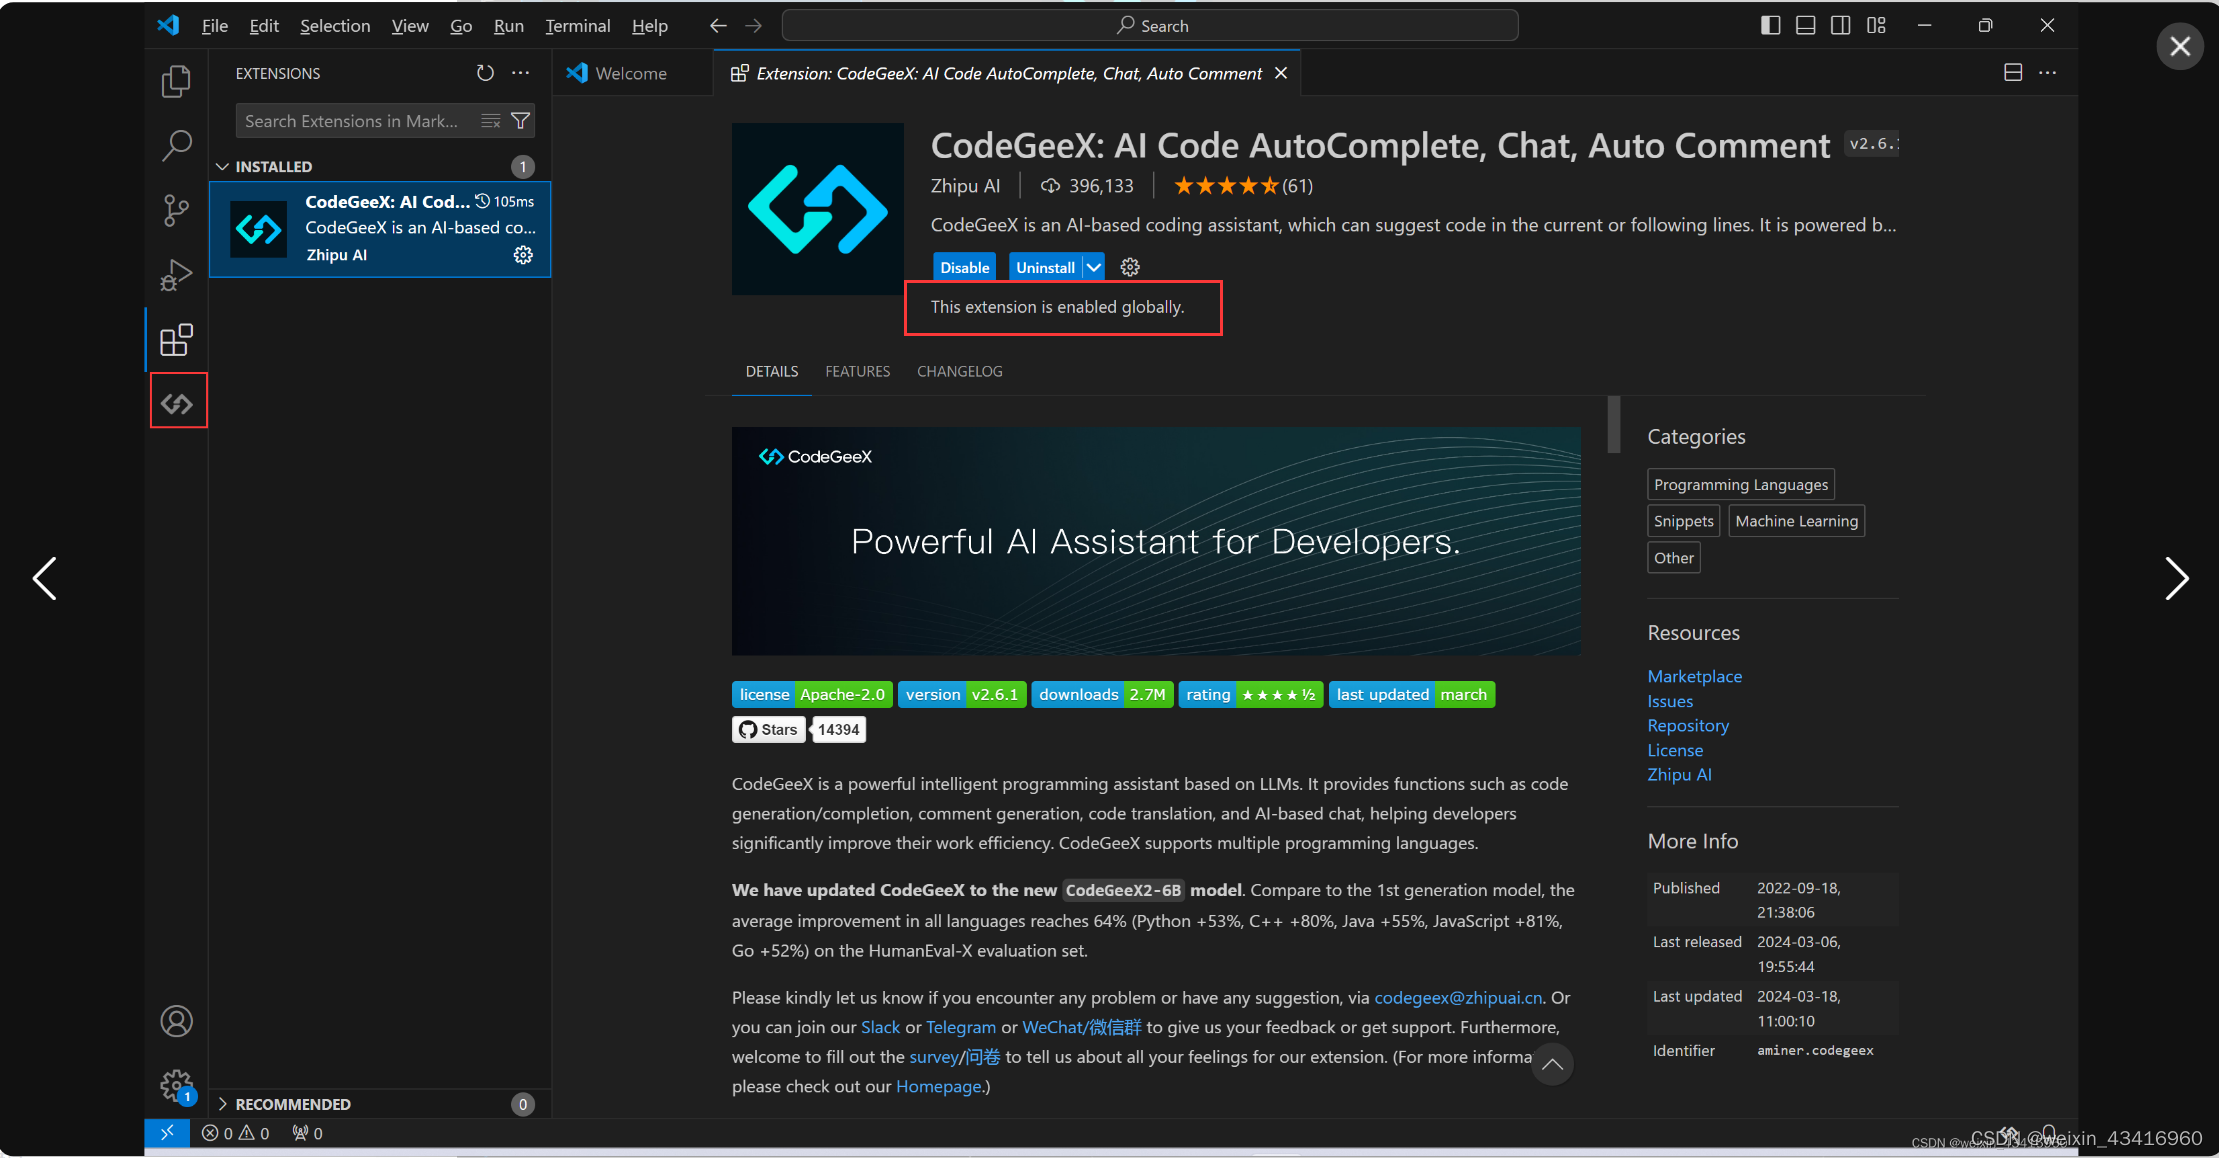Image resolution: width=2219 pixels, height=1158 pixels.
Task: Open the Telegram link
Action: [x=961, y=1027]
